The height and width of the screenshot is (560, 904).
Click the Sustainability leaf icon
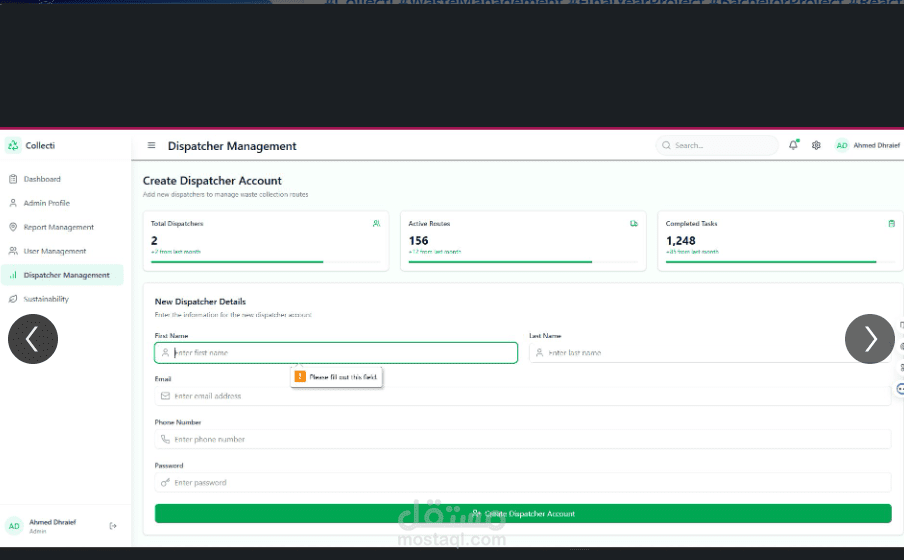pyautogui.click(x=13, y=299)
